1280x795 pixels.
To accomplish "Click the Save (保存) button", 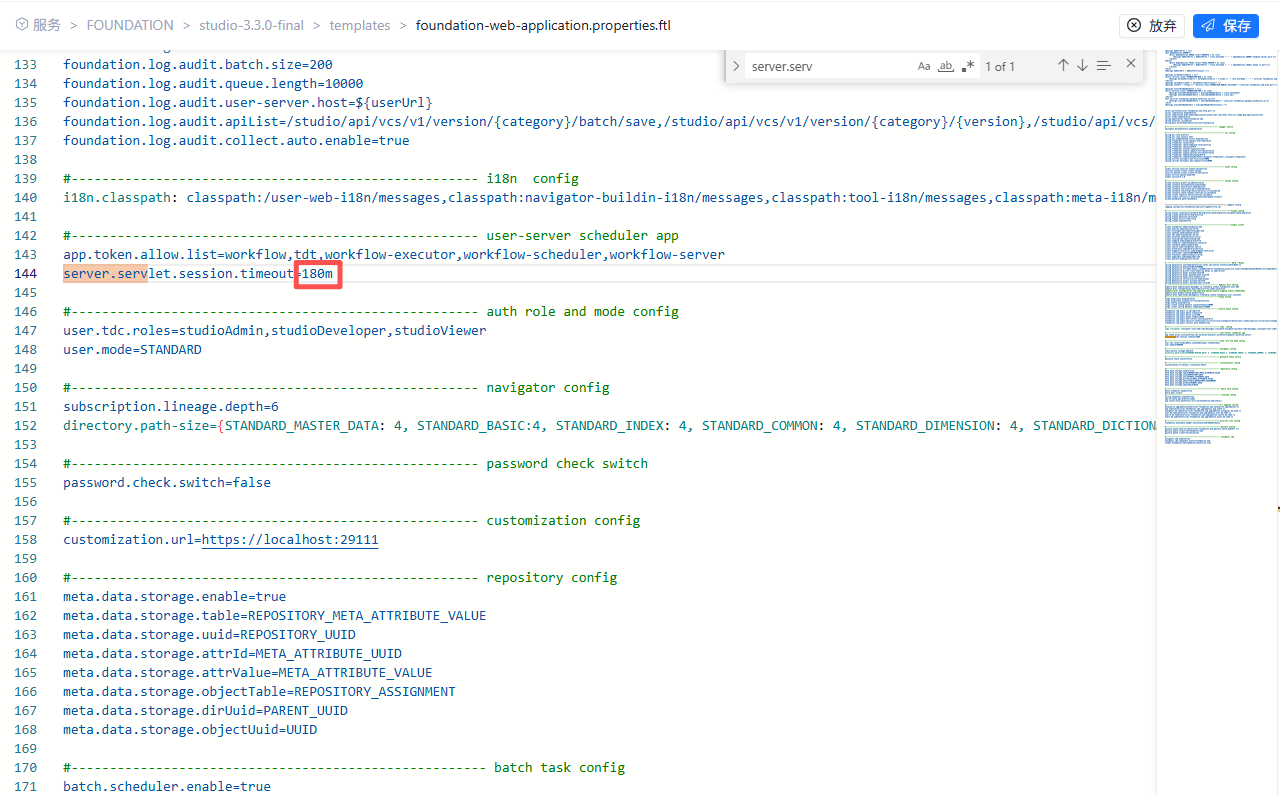I will (1225, 25).
